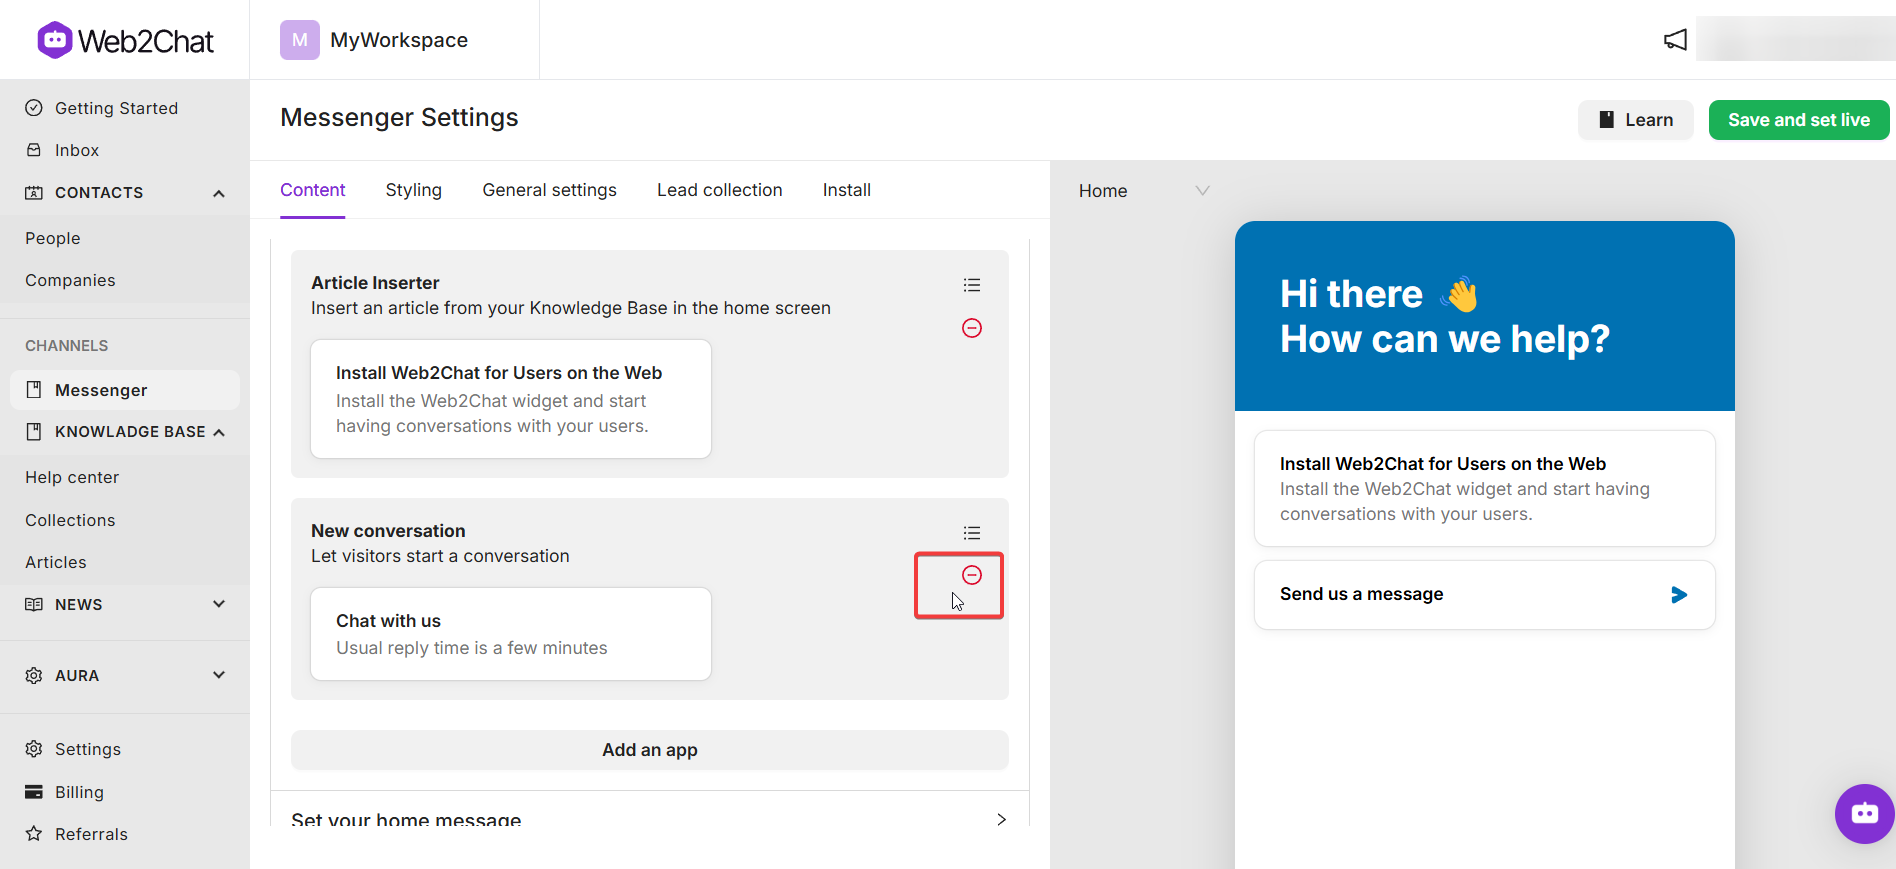1896x869 pixels.
Task: Click Save and set live button
Action: click(1799, 120)
